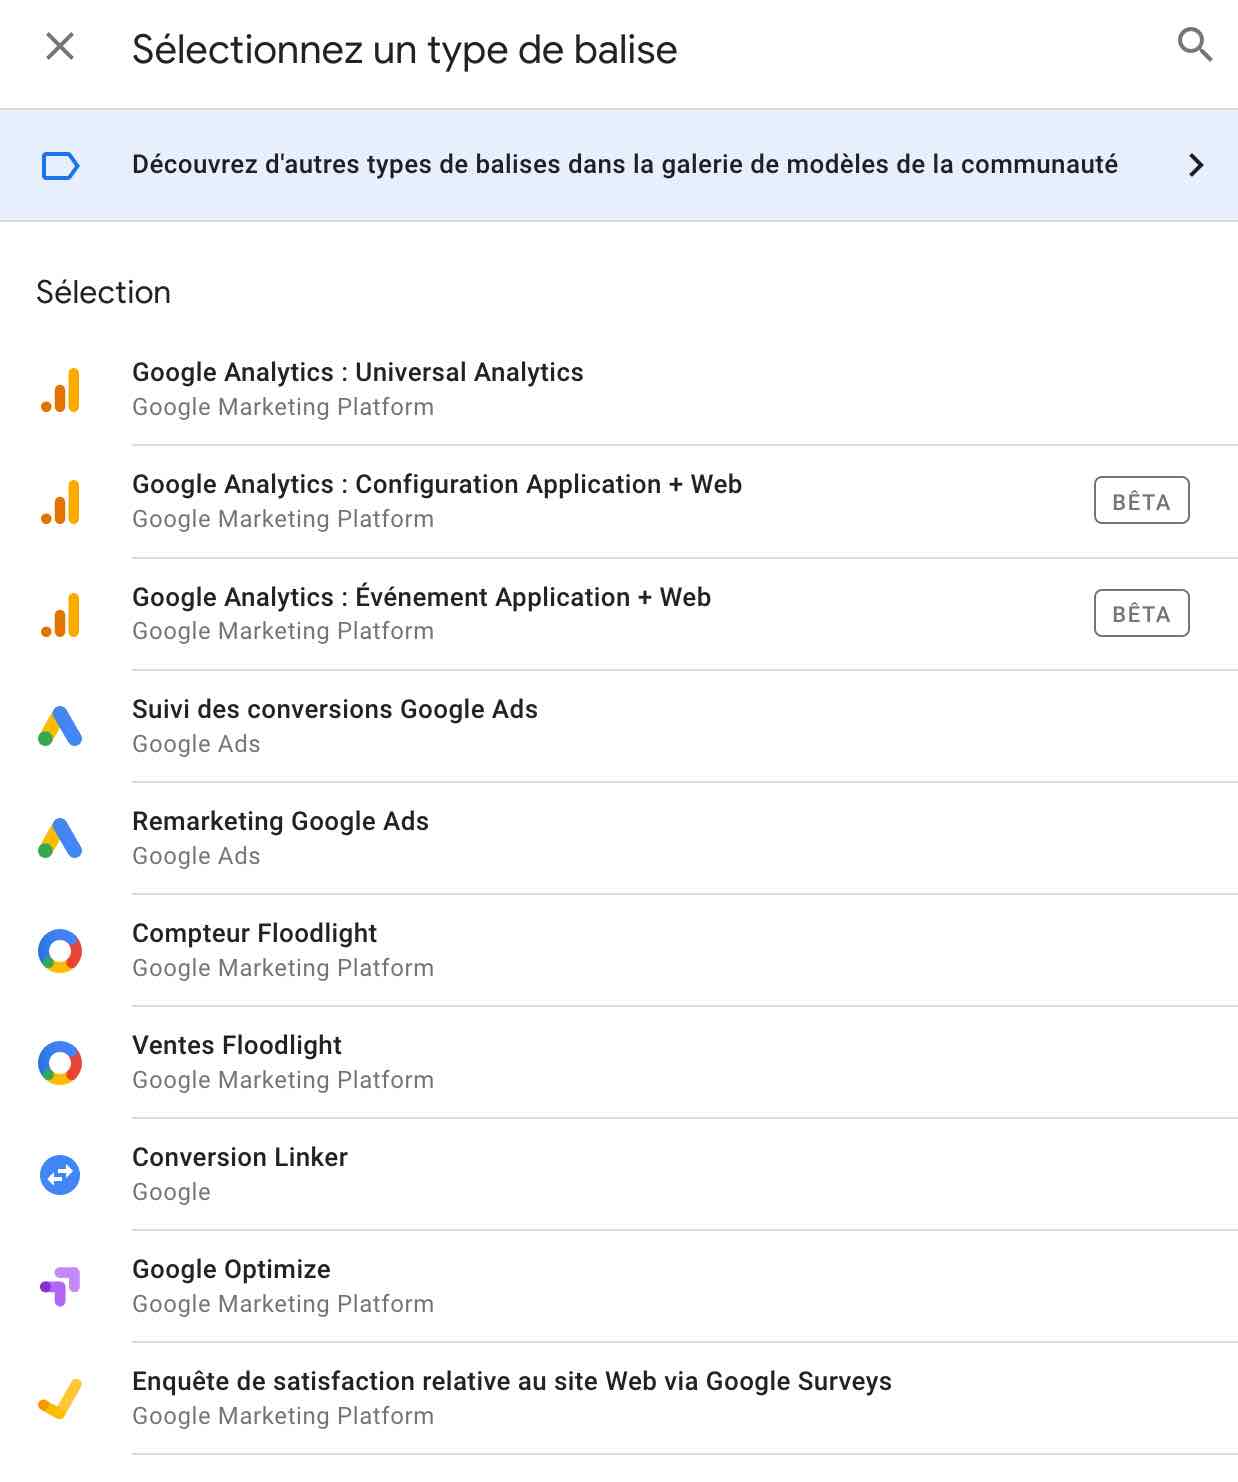
Task: Click the Google Ads conversion tracking icon
Action: coord(61,727)
